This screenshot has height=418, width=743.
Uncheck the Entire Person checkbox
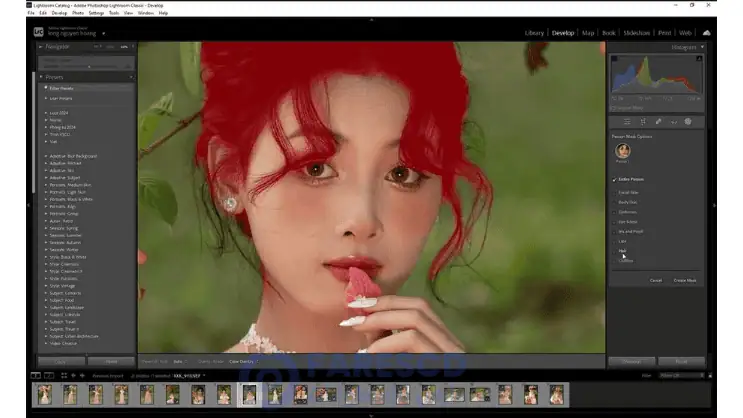click(x=615, y=179)
